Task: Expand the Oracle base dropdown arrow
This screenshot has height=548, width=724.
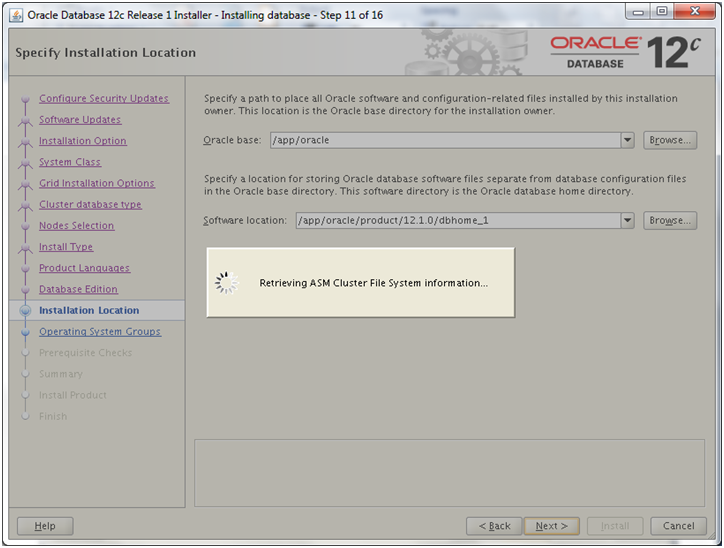Action: [x=627, y=140]
